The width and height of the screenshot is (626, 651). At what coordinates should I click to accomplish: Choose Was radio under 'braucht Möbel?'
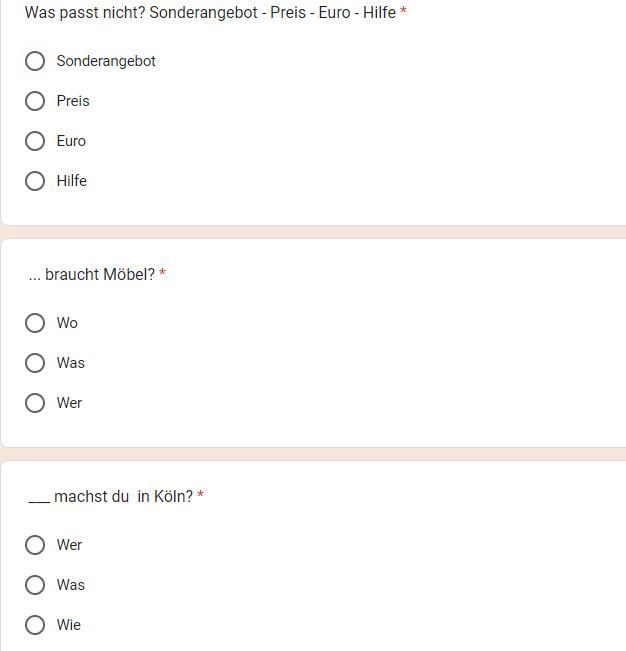(35, 363)
